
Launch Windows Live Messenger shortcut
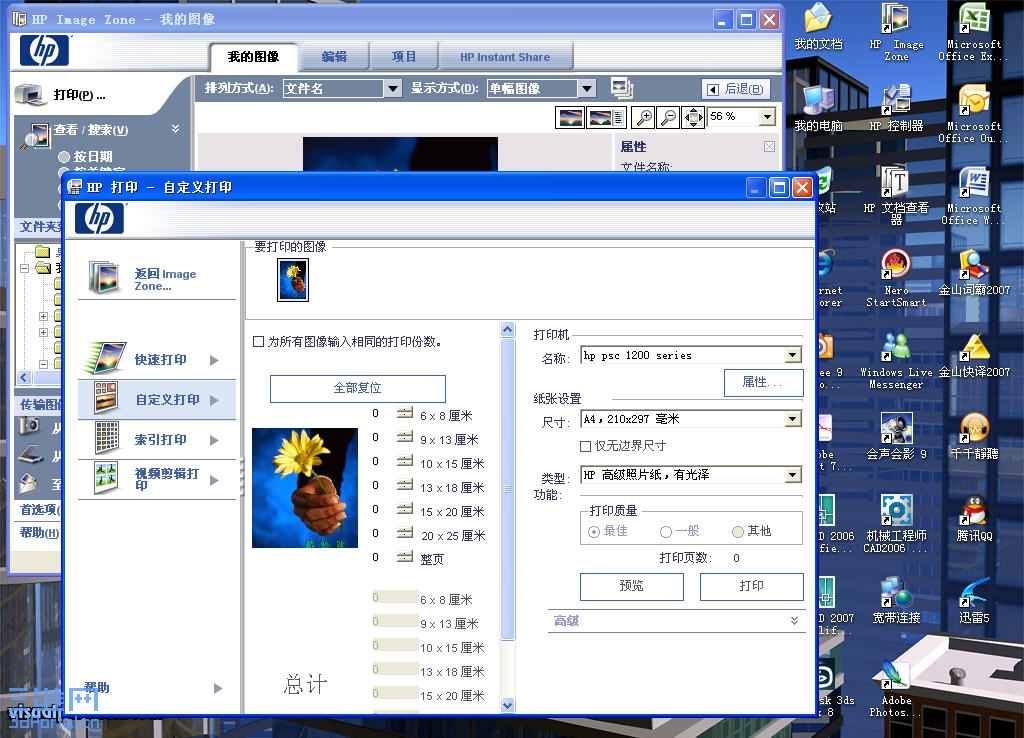[896, 361]
